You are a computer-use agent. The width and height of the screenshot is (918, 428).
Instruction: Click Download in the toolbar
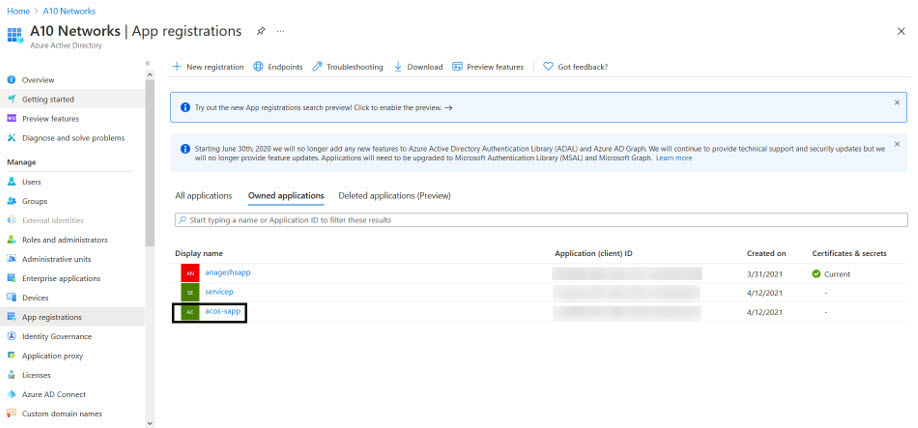(417, 67)
